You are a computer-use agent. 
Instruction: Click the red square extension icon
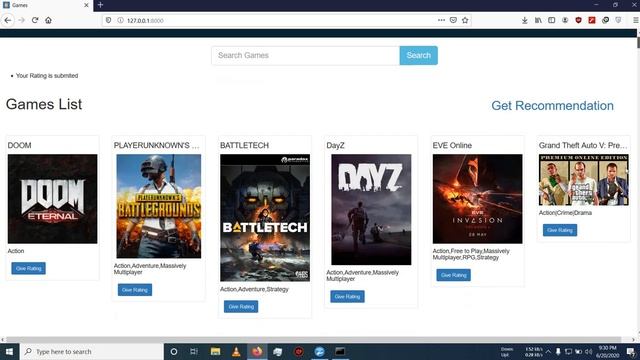click(x=592, y=20)
